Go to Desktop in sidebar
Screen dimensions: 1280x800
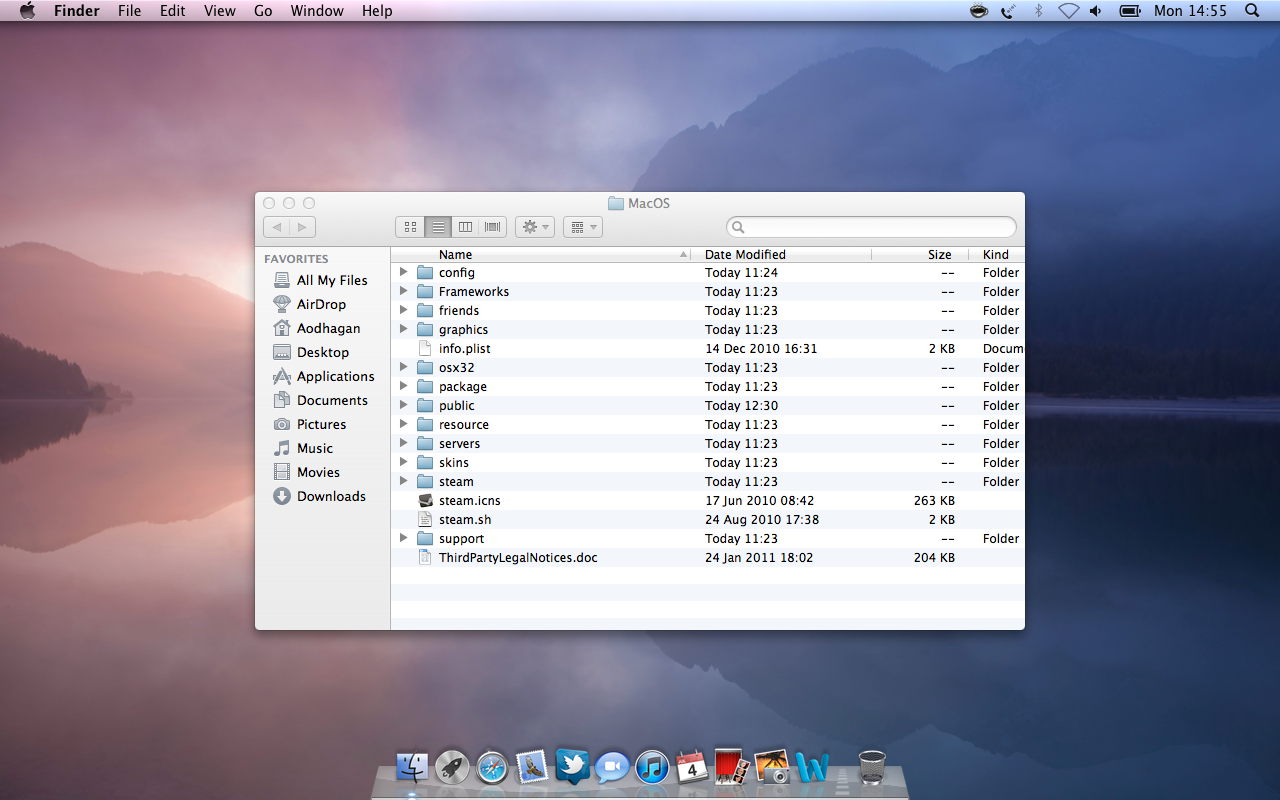point(311,352)
